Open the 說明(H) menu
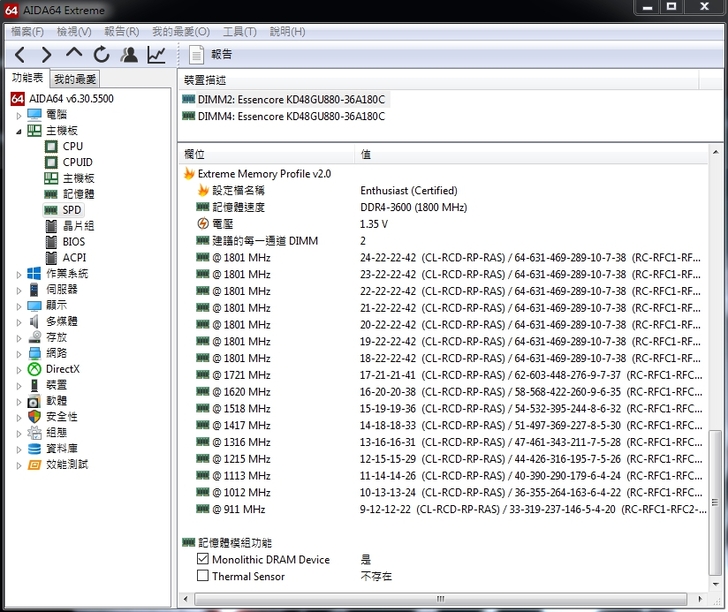The height and width of the screenshot is (612, 728). click(x=287, y=32)
